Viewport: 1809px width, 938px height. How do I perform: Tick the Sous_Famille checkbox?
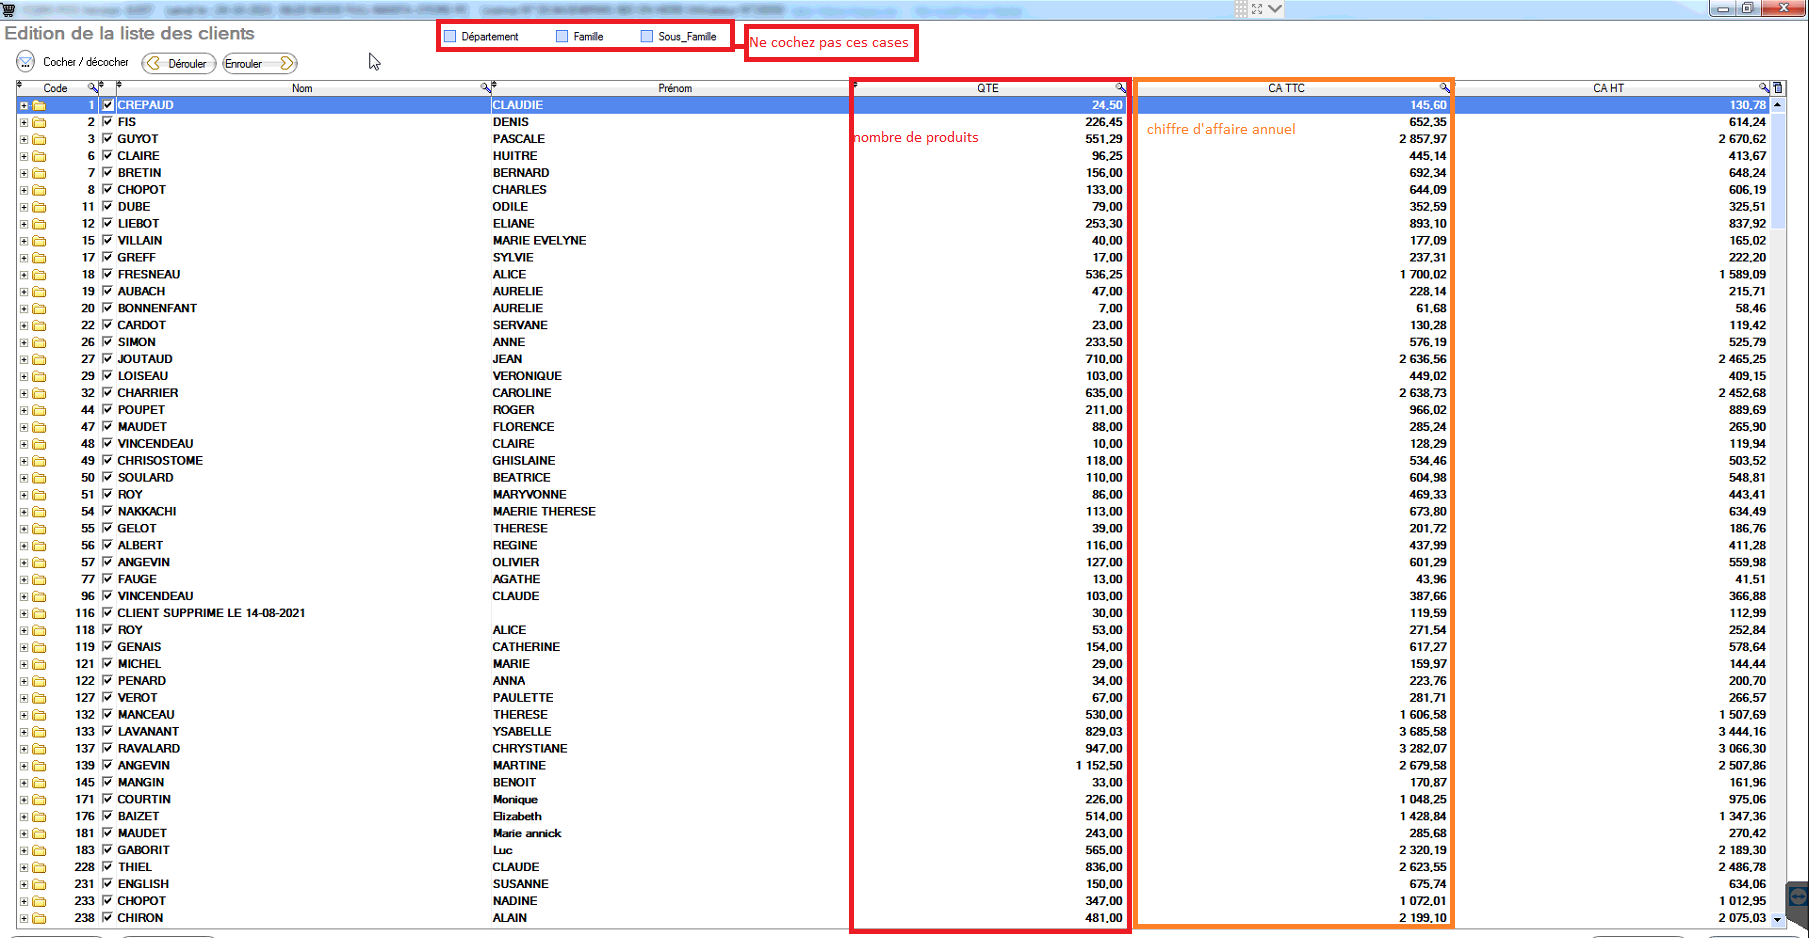click(647, 37)
